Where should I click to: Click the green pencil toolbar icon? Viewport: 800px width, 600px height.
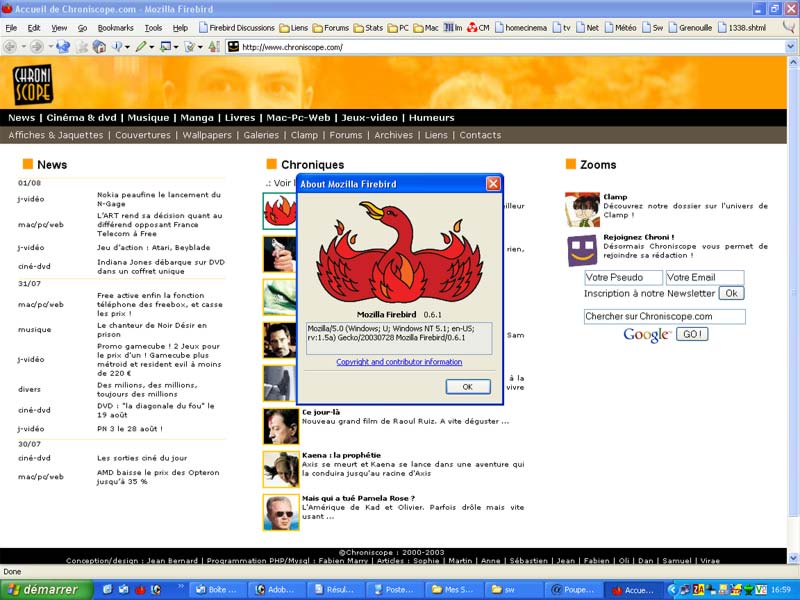[x=140, y=47]
